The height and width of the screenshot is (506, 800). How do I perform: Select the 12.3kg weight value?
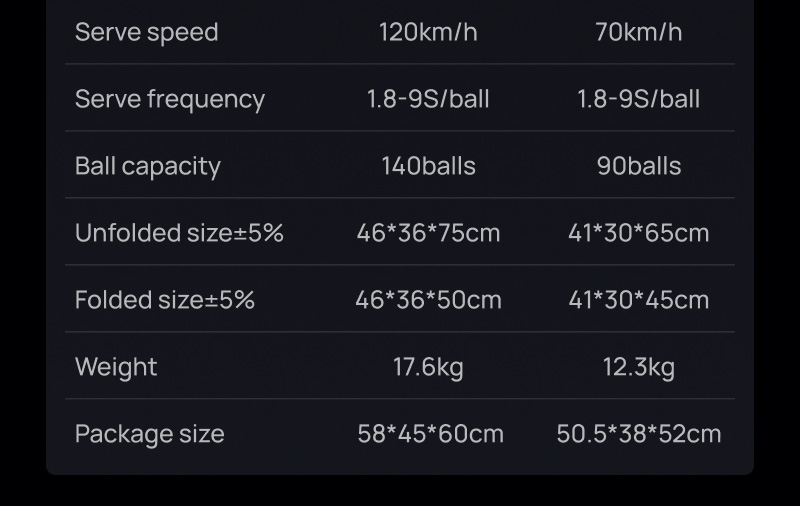click(638, 367)
